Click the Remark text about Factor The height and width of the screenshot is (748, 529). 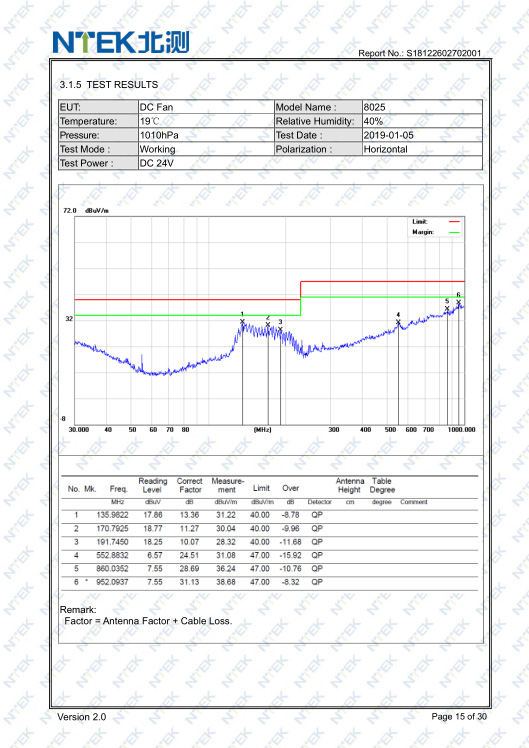[148, 621]
